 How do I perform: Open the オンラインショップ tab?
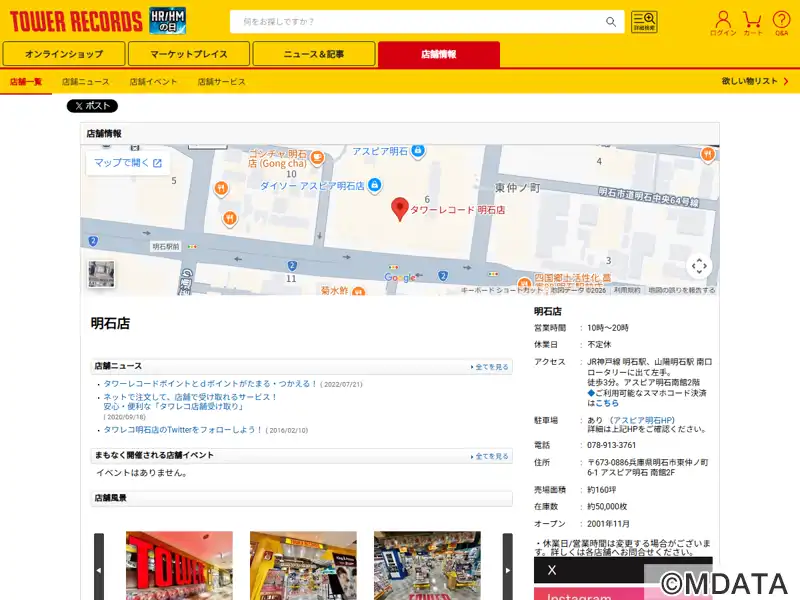pos(64,54)
